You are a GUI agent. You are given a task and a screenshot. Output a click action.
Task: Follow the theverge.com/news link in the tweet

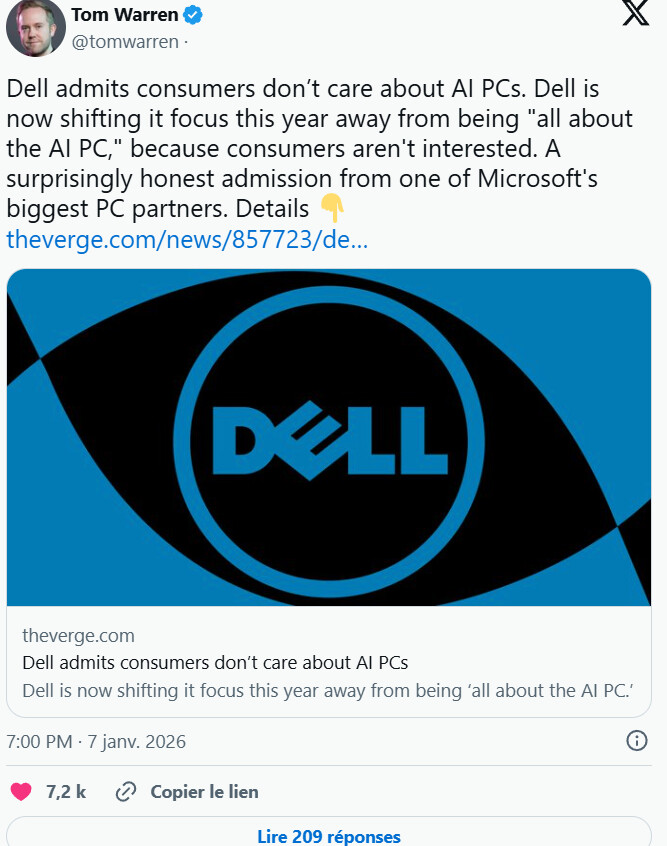(x=187, y=240)
